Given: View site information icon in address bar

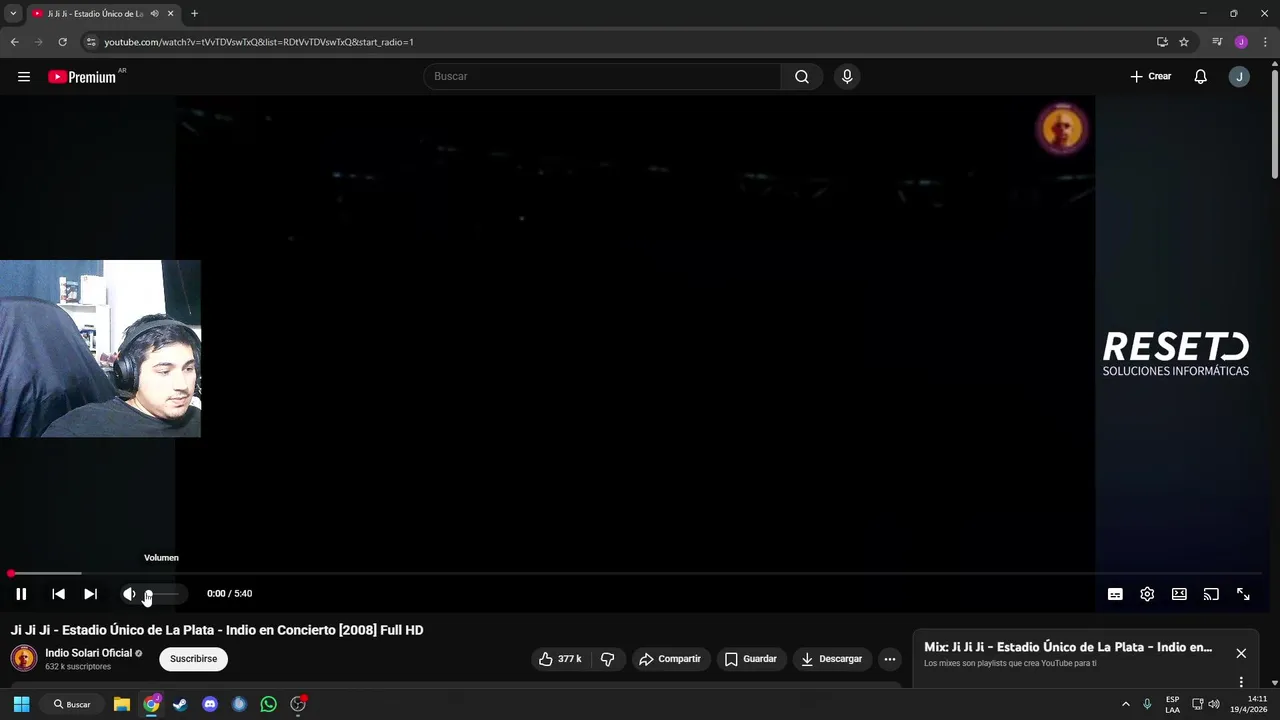Looking at the screenshot, I should pos(91,42).
